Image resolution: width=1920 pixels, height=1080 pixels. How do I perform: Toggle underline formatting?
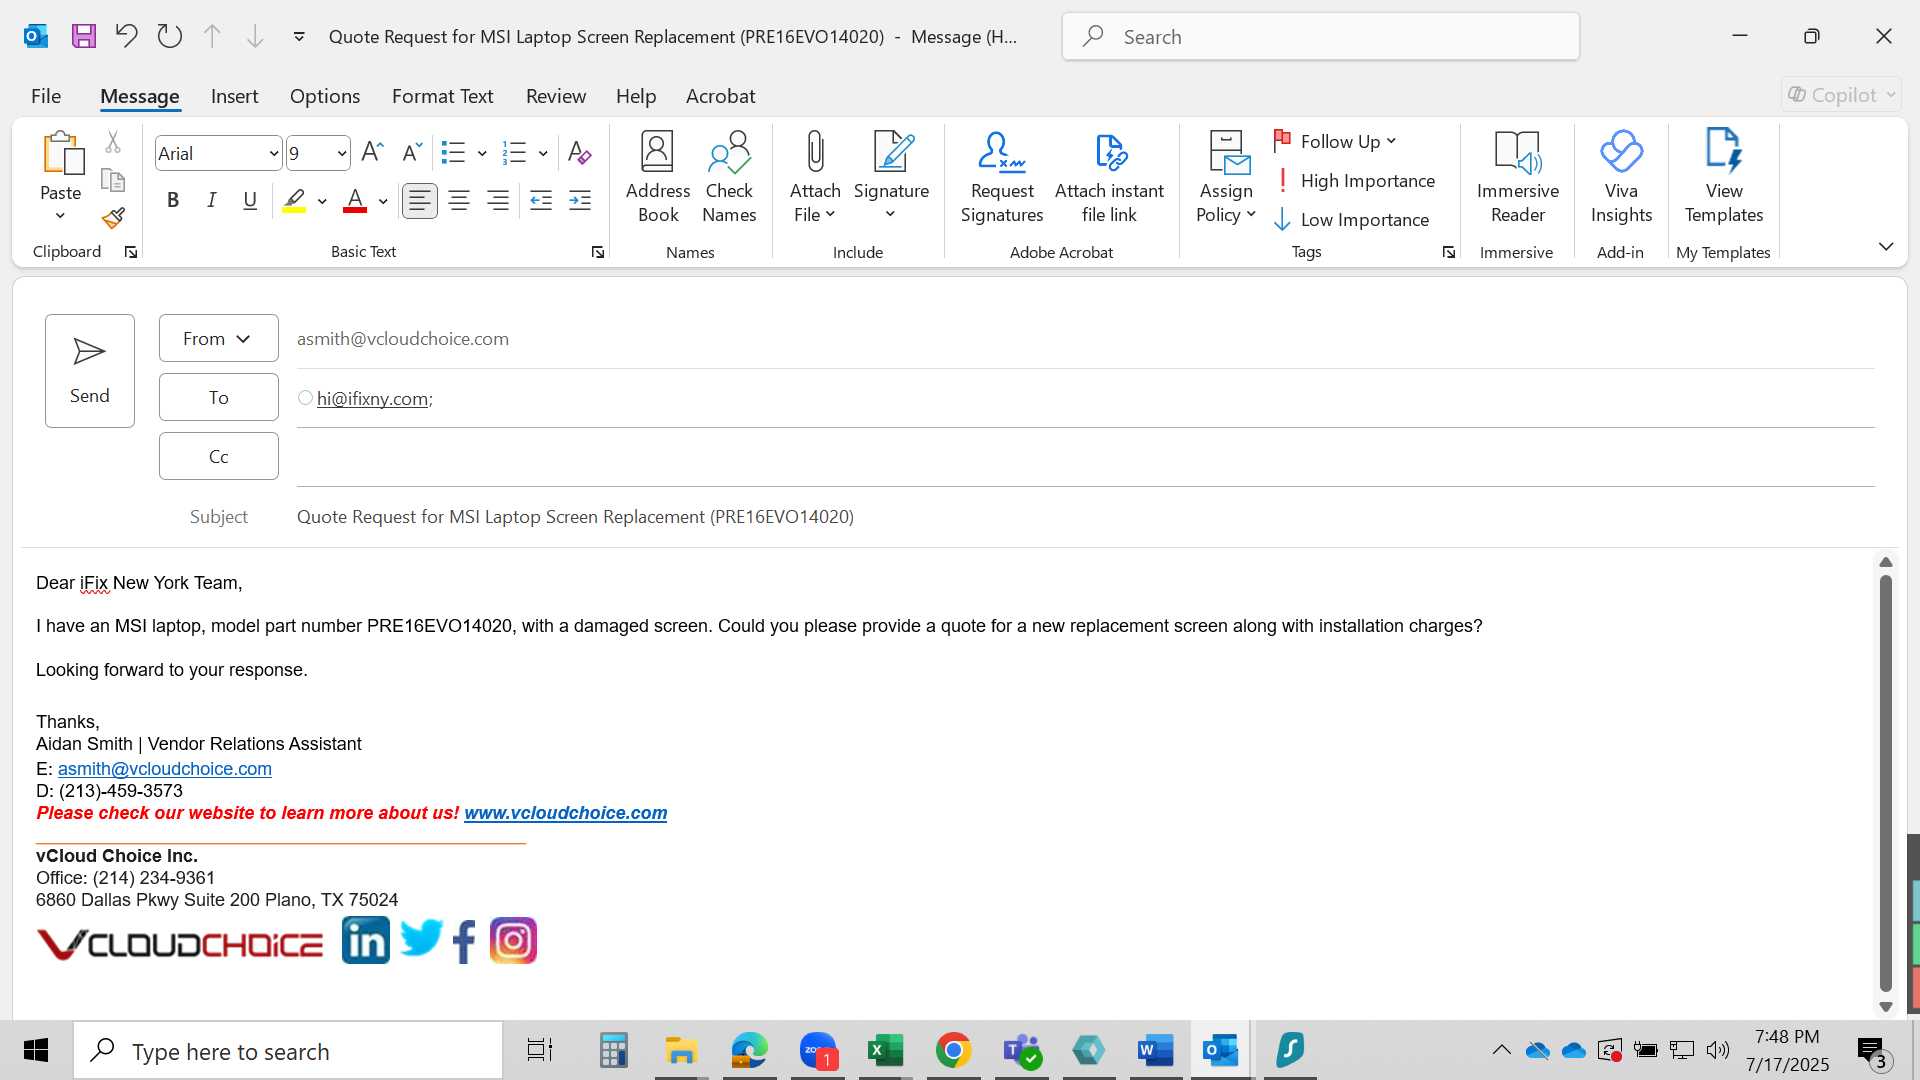tap(250, 201)
